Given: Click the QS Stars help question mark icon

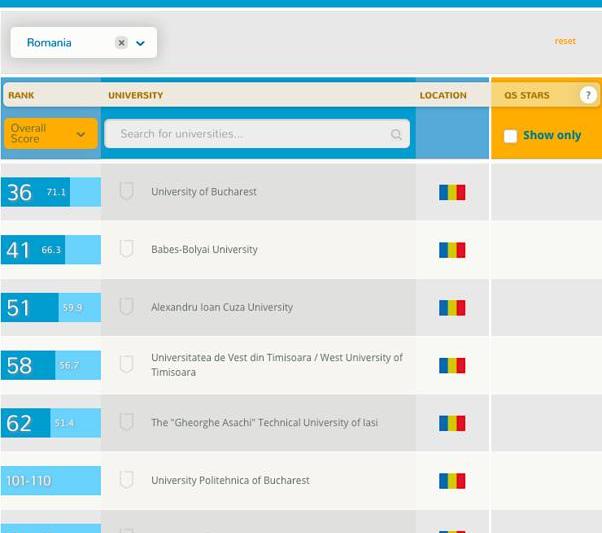Looking at the screenshot, I should click(587, 95).
